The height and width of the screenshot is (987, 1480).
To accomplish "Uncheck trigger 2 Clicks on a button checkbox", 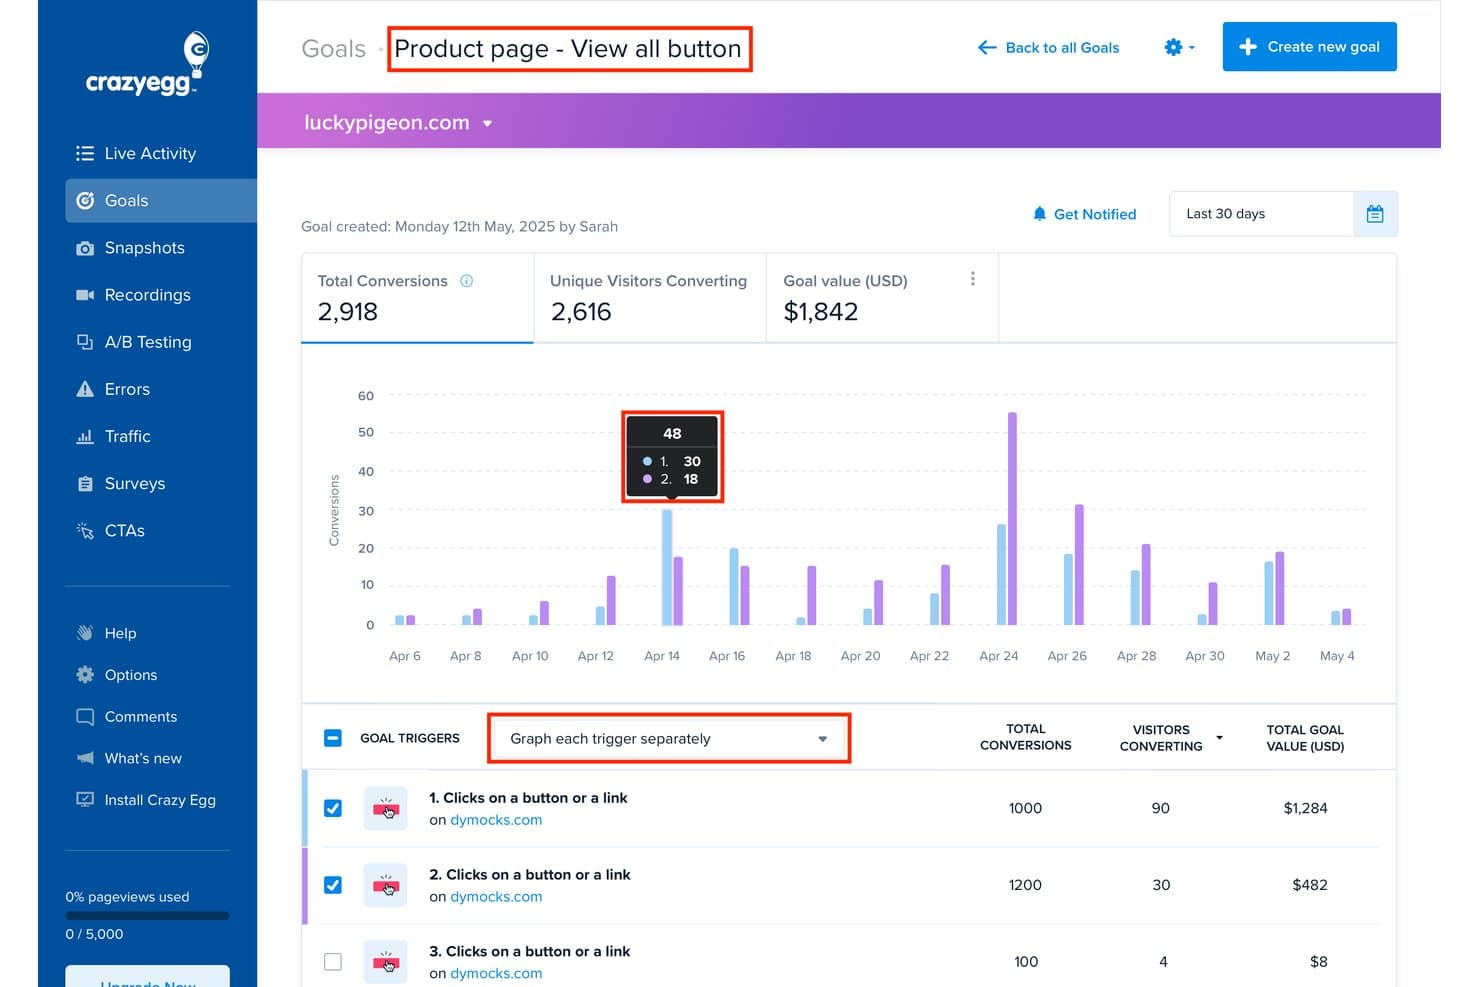I will (333, 885).
